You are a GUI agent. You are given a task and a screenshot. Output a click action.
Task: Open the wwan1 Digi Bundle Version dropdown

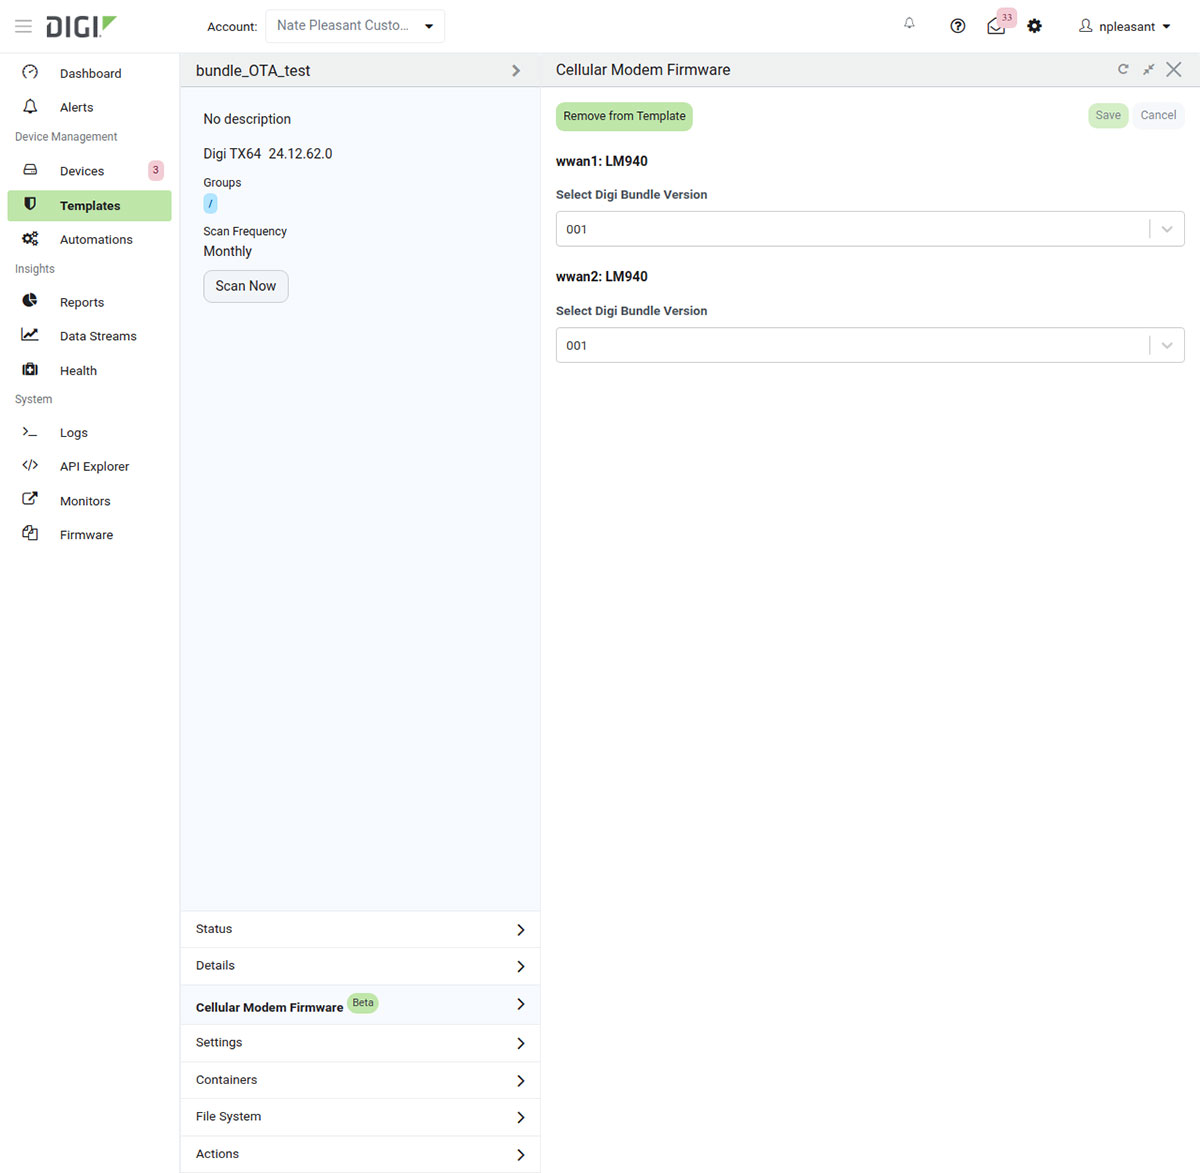pos(869,229)
